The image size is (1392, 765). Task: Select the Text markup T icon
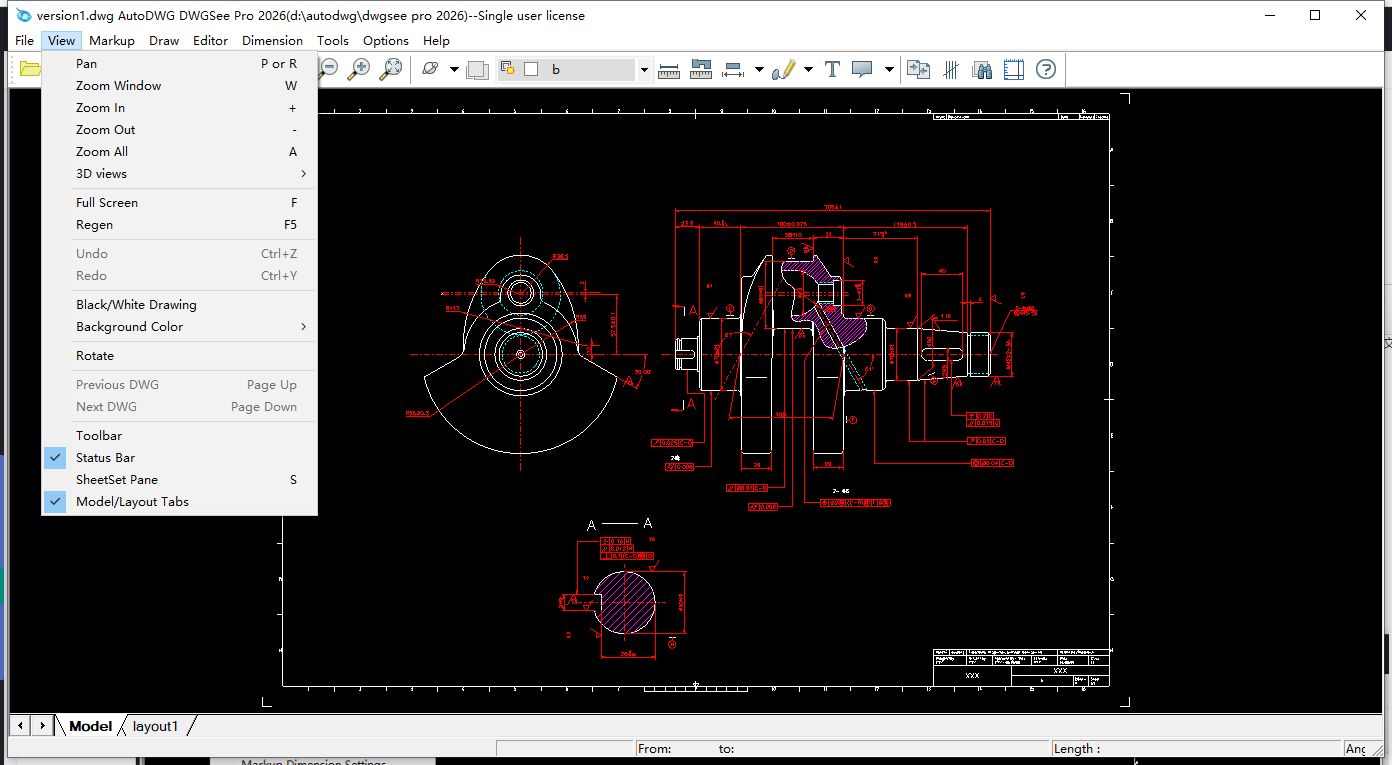click(832, 69)
